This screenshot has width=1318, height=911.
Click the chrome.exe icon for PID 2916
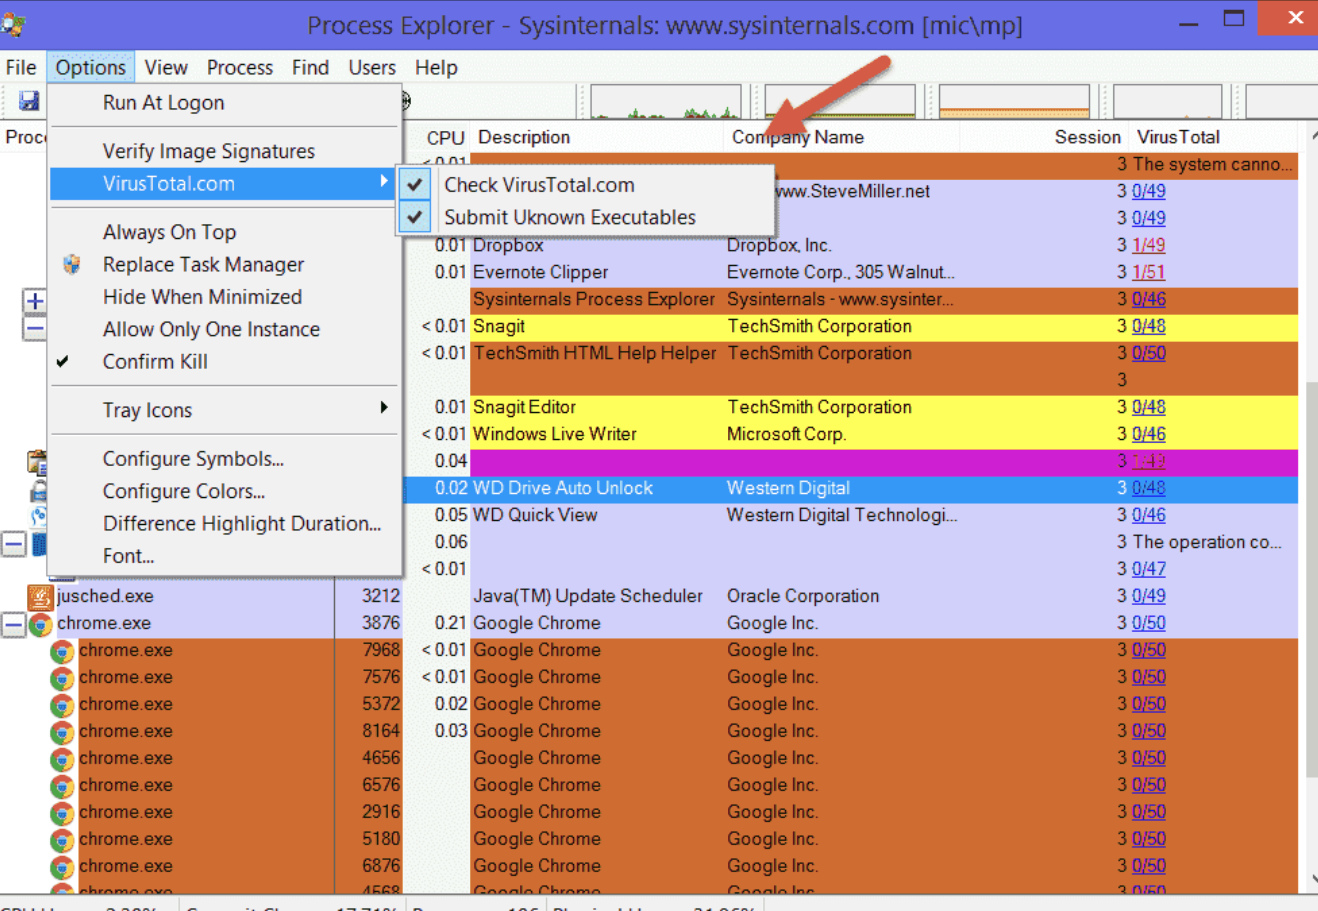point(62,813)
